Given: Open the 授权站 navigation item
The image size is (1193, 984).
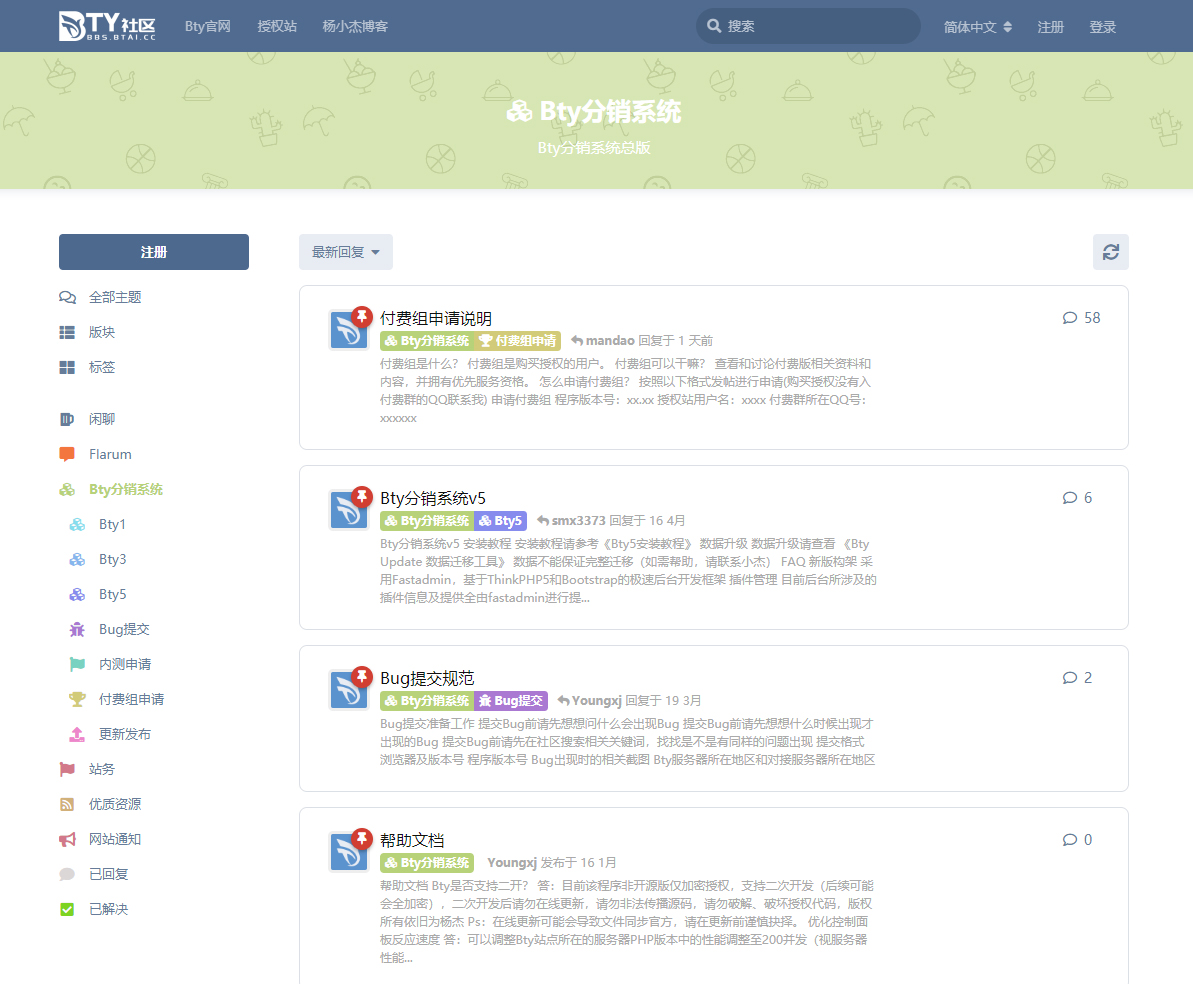Looking at the screenshot, I should tap(277, 27).
